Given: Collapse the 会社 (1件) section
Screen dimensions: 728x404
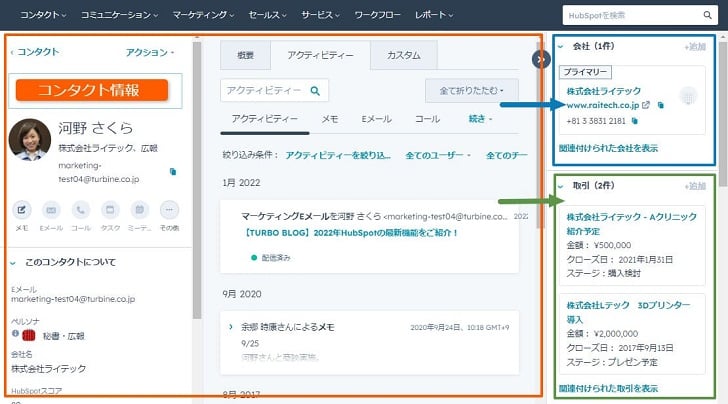Looking at the screenshot, I should tap(560, 46).
